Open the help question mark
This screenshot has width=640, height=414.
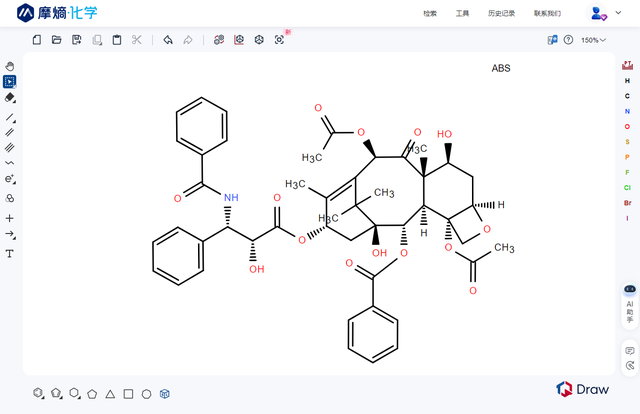coord(568,40)
